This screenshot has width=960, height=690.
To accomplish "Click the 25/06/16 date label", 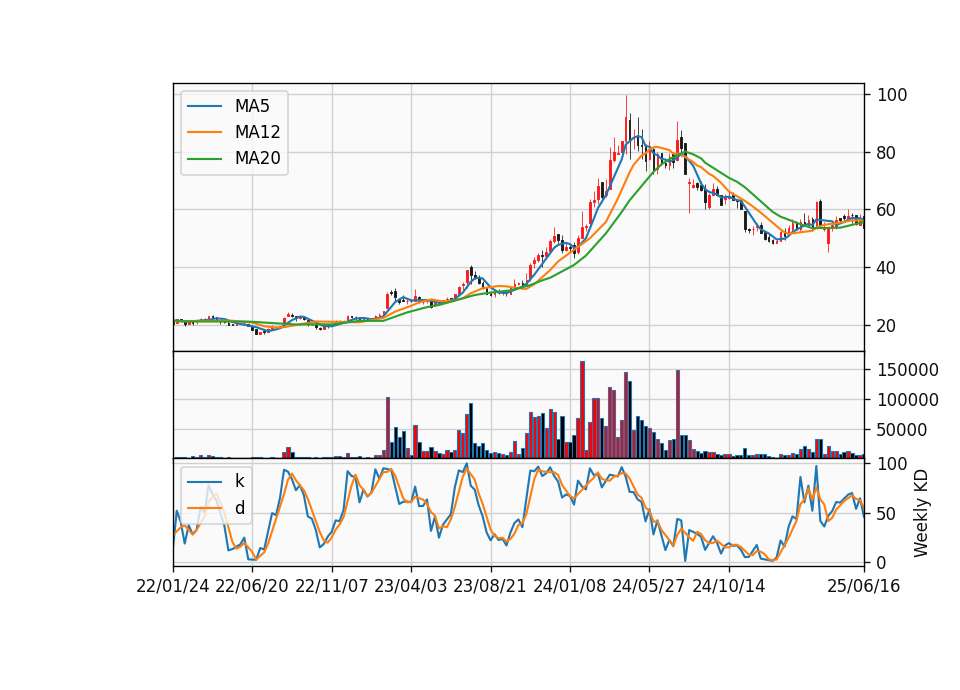I will [864, 586].
